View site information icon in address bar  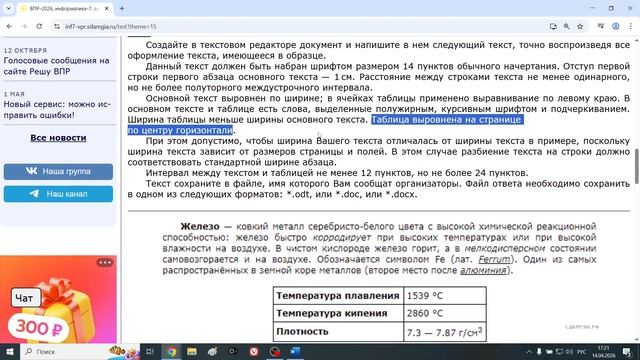[x=57, y=26]
